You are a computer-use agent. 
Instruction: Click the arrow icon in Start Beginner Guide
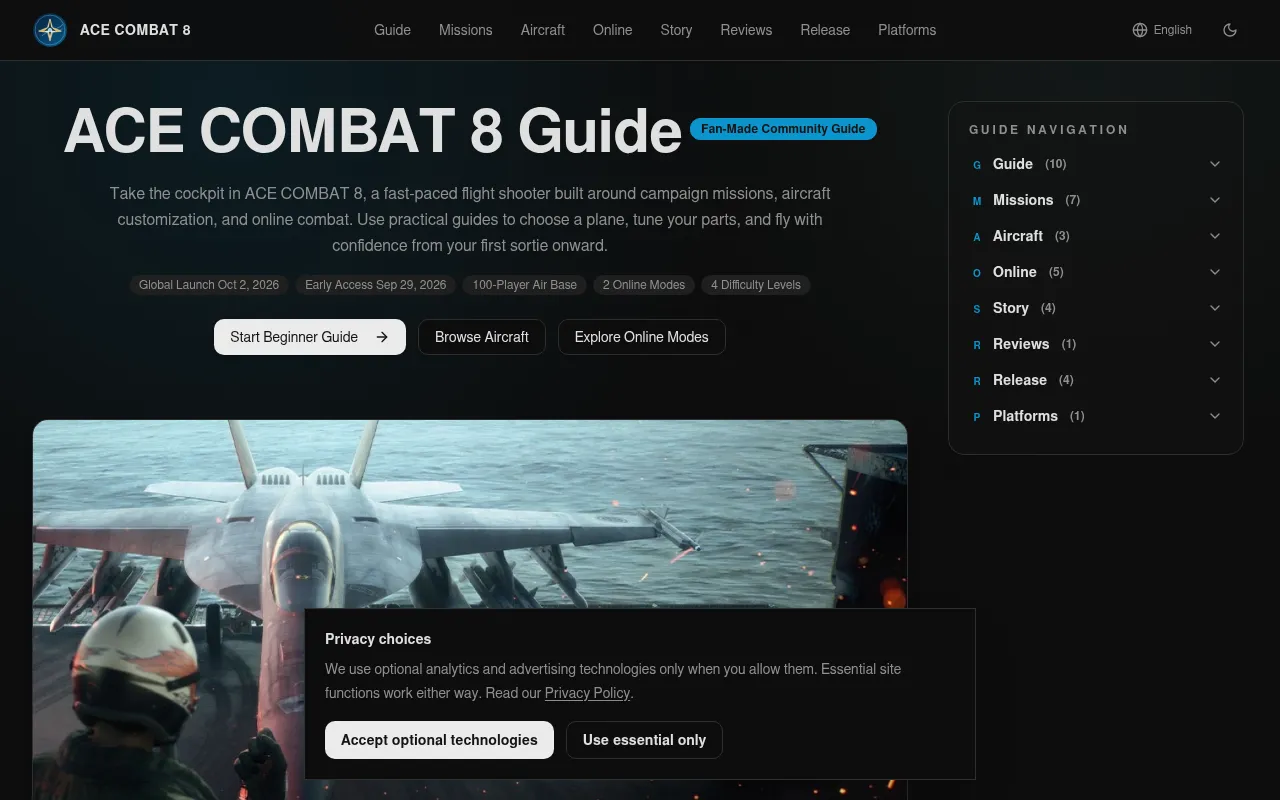[382, 337]
